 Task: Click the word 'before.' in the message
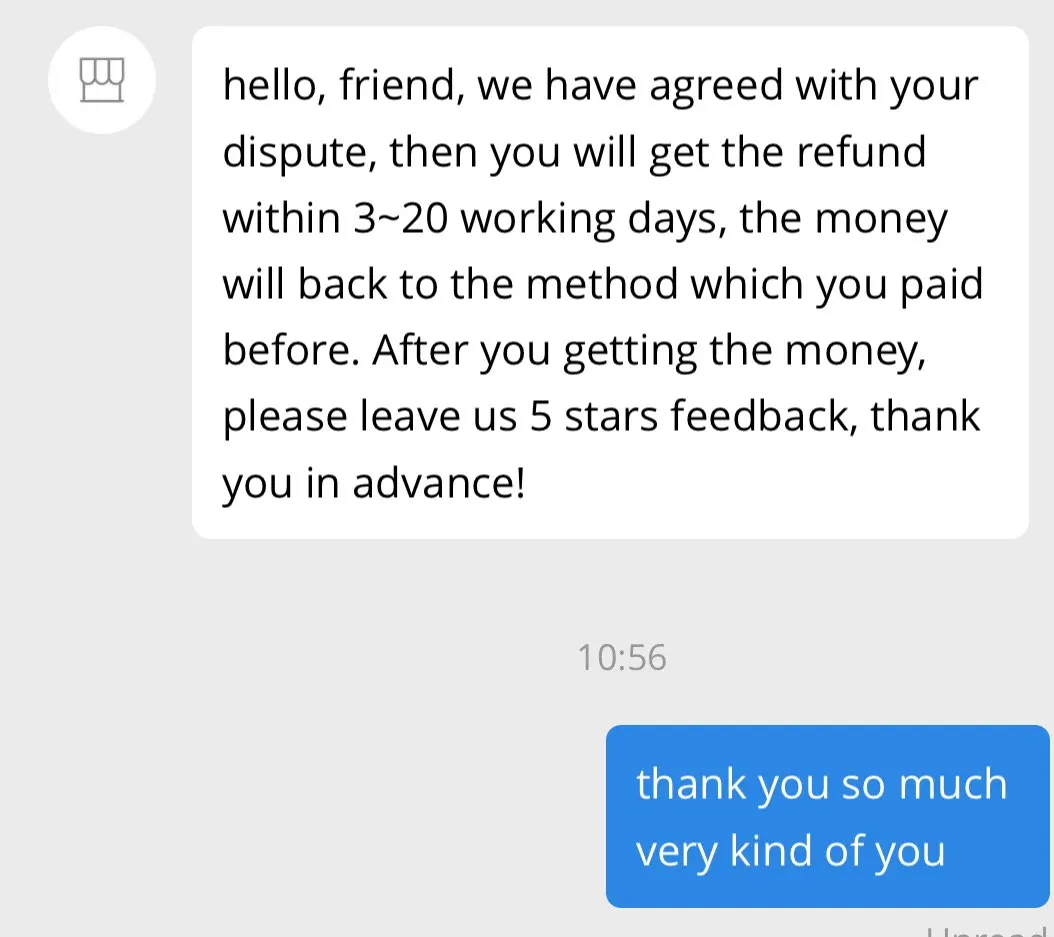291,350
